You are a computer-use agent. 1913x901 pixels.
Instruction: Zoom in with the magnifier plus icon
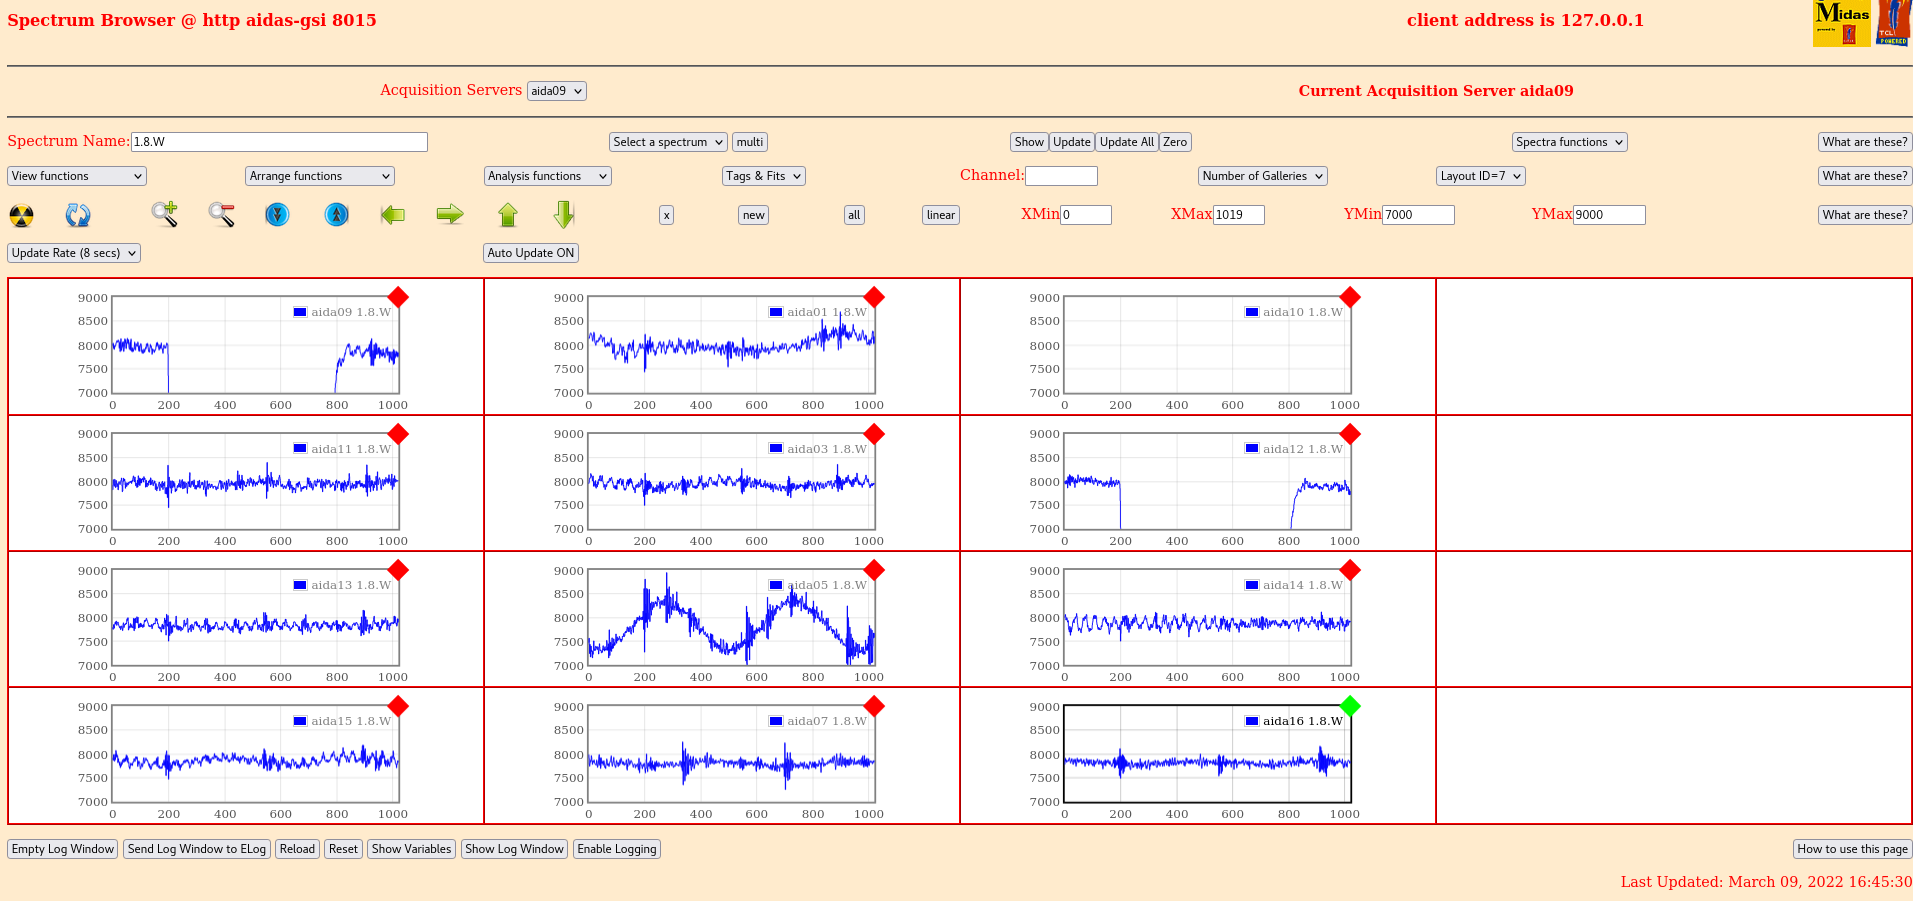(x=165, y=214)
